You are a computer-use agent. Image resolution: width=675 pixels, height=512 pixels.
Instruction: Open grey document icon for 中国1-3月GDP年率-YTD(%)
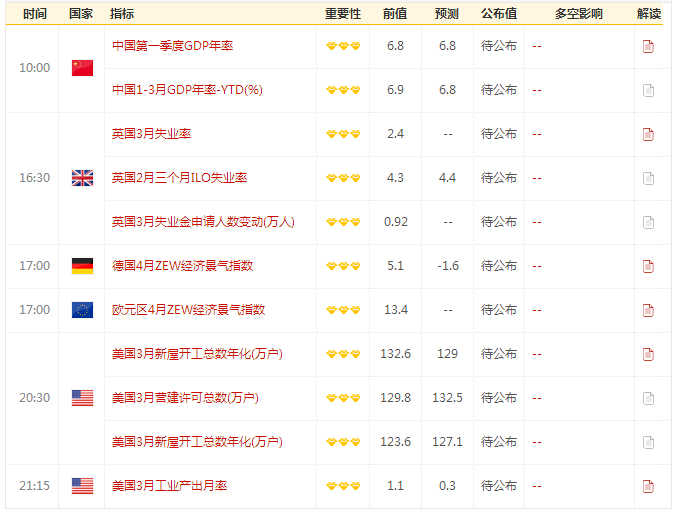click(x=648, y=90)
